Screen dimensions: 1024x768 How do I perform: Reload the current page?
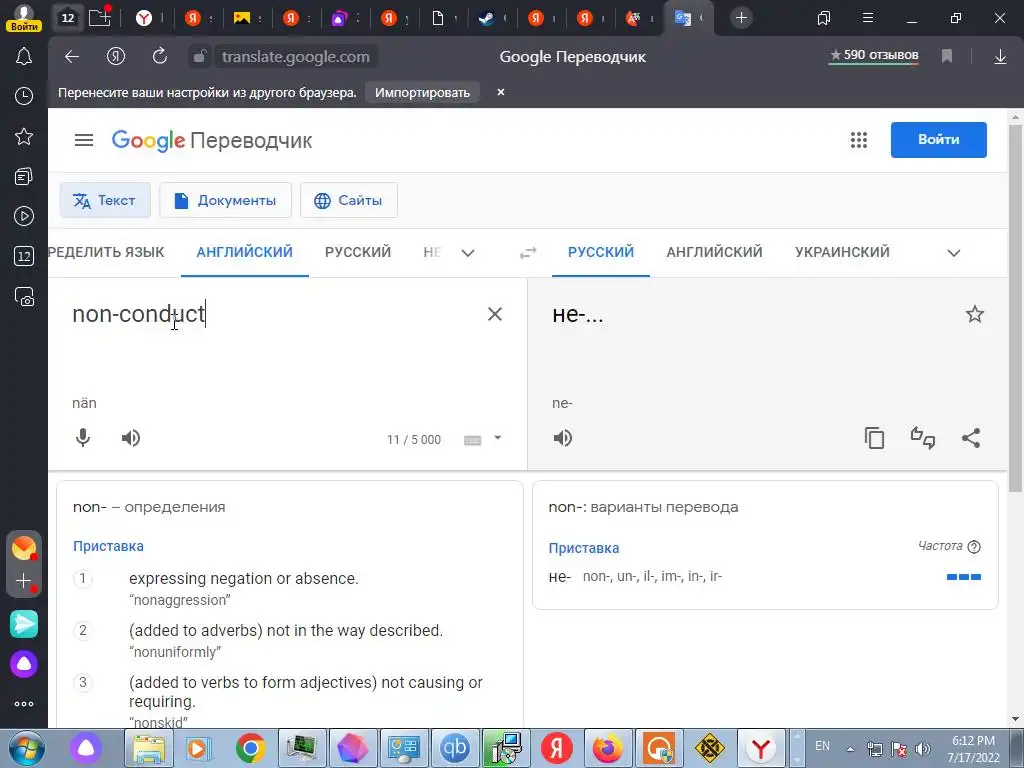159,57
